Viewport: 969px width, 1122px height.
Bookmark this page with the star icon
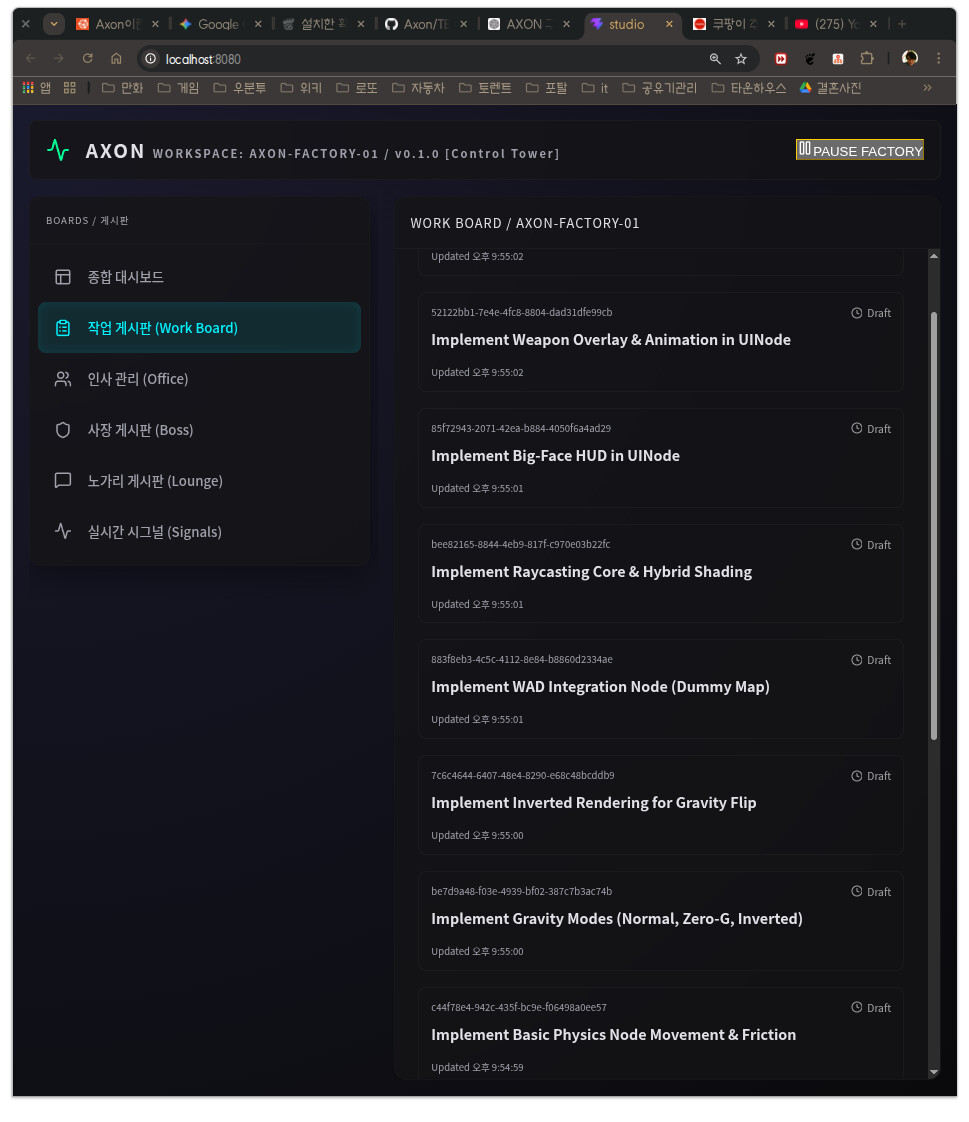[x=741, y=59]
